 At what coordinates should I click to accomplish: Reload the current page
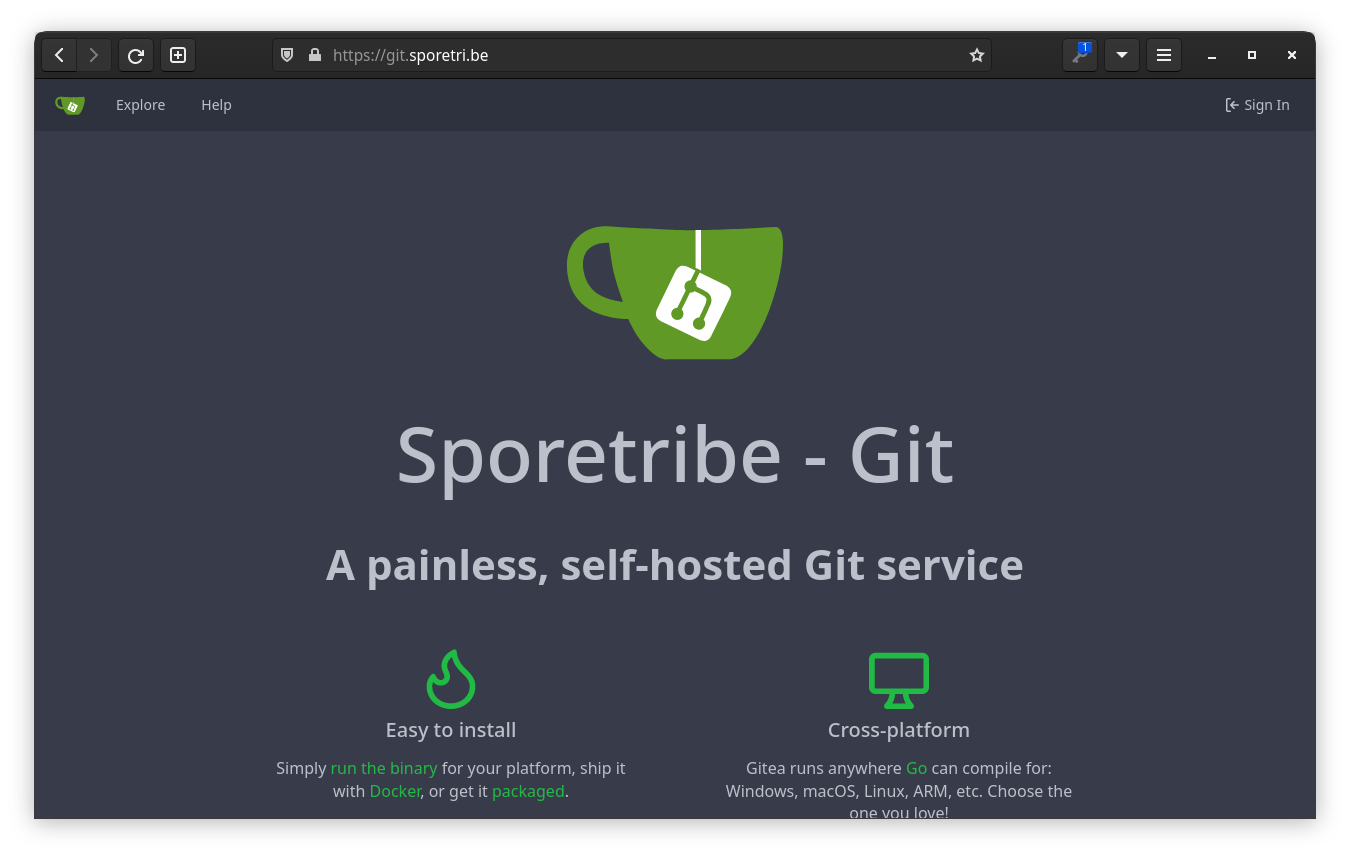[136, 55]
